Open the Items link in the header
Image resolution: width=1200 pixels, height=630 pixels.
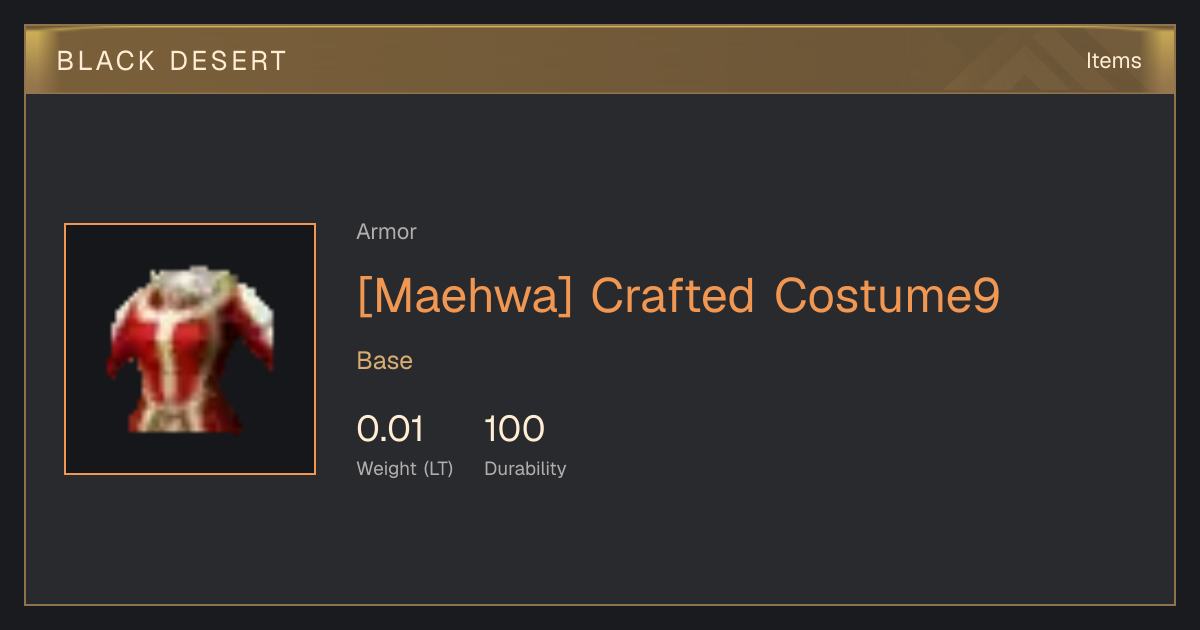[x=1113, y=61]
